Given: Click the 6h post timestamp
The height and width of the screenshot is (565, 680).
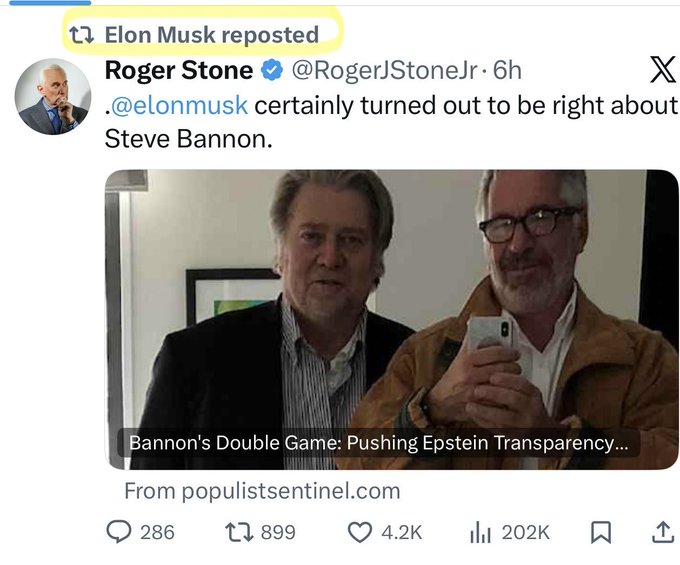Looking at the screenshot, I should (507, 71).
